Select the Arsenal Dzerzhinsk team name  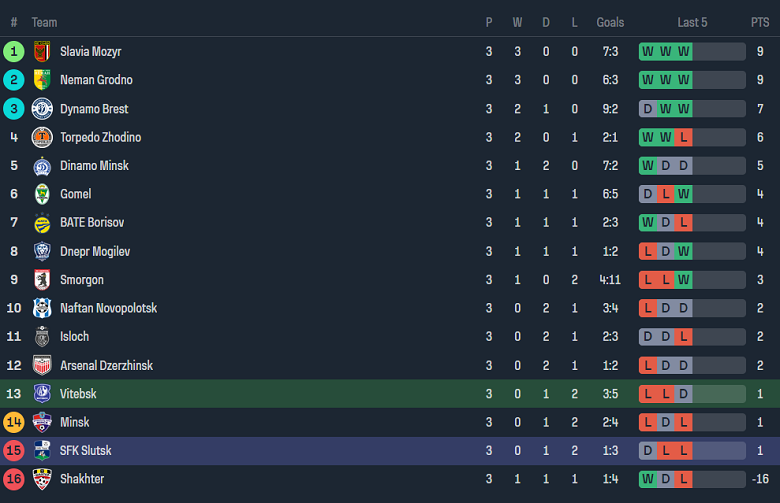[x=106, y=366]
